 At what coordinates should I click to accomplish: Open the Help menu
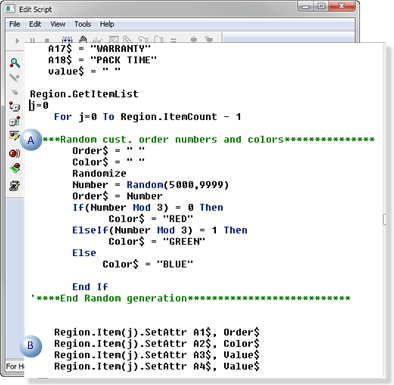click(107, 24)
